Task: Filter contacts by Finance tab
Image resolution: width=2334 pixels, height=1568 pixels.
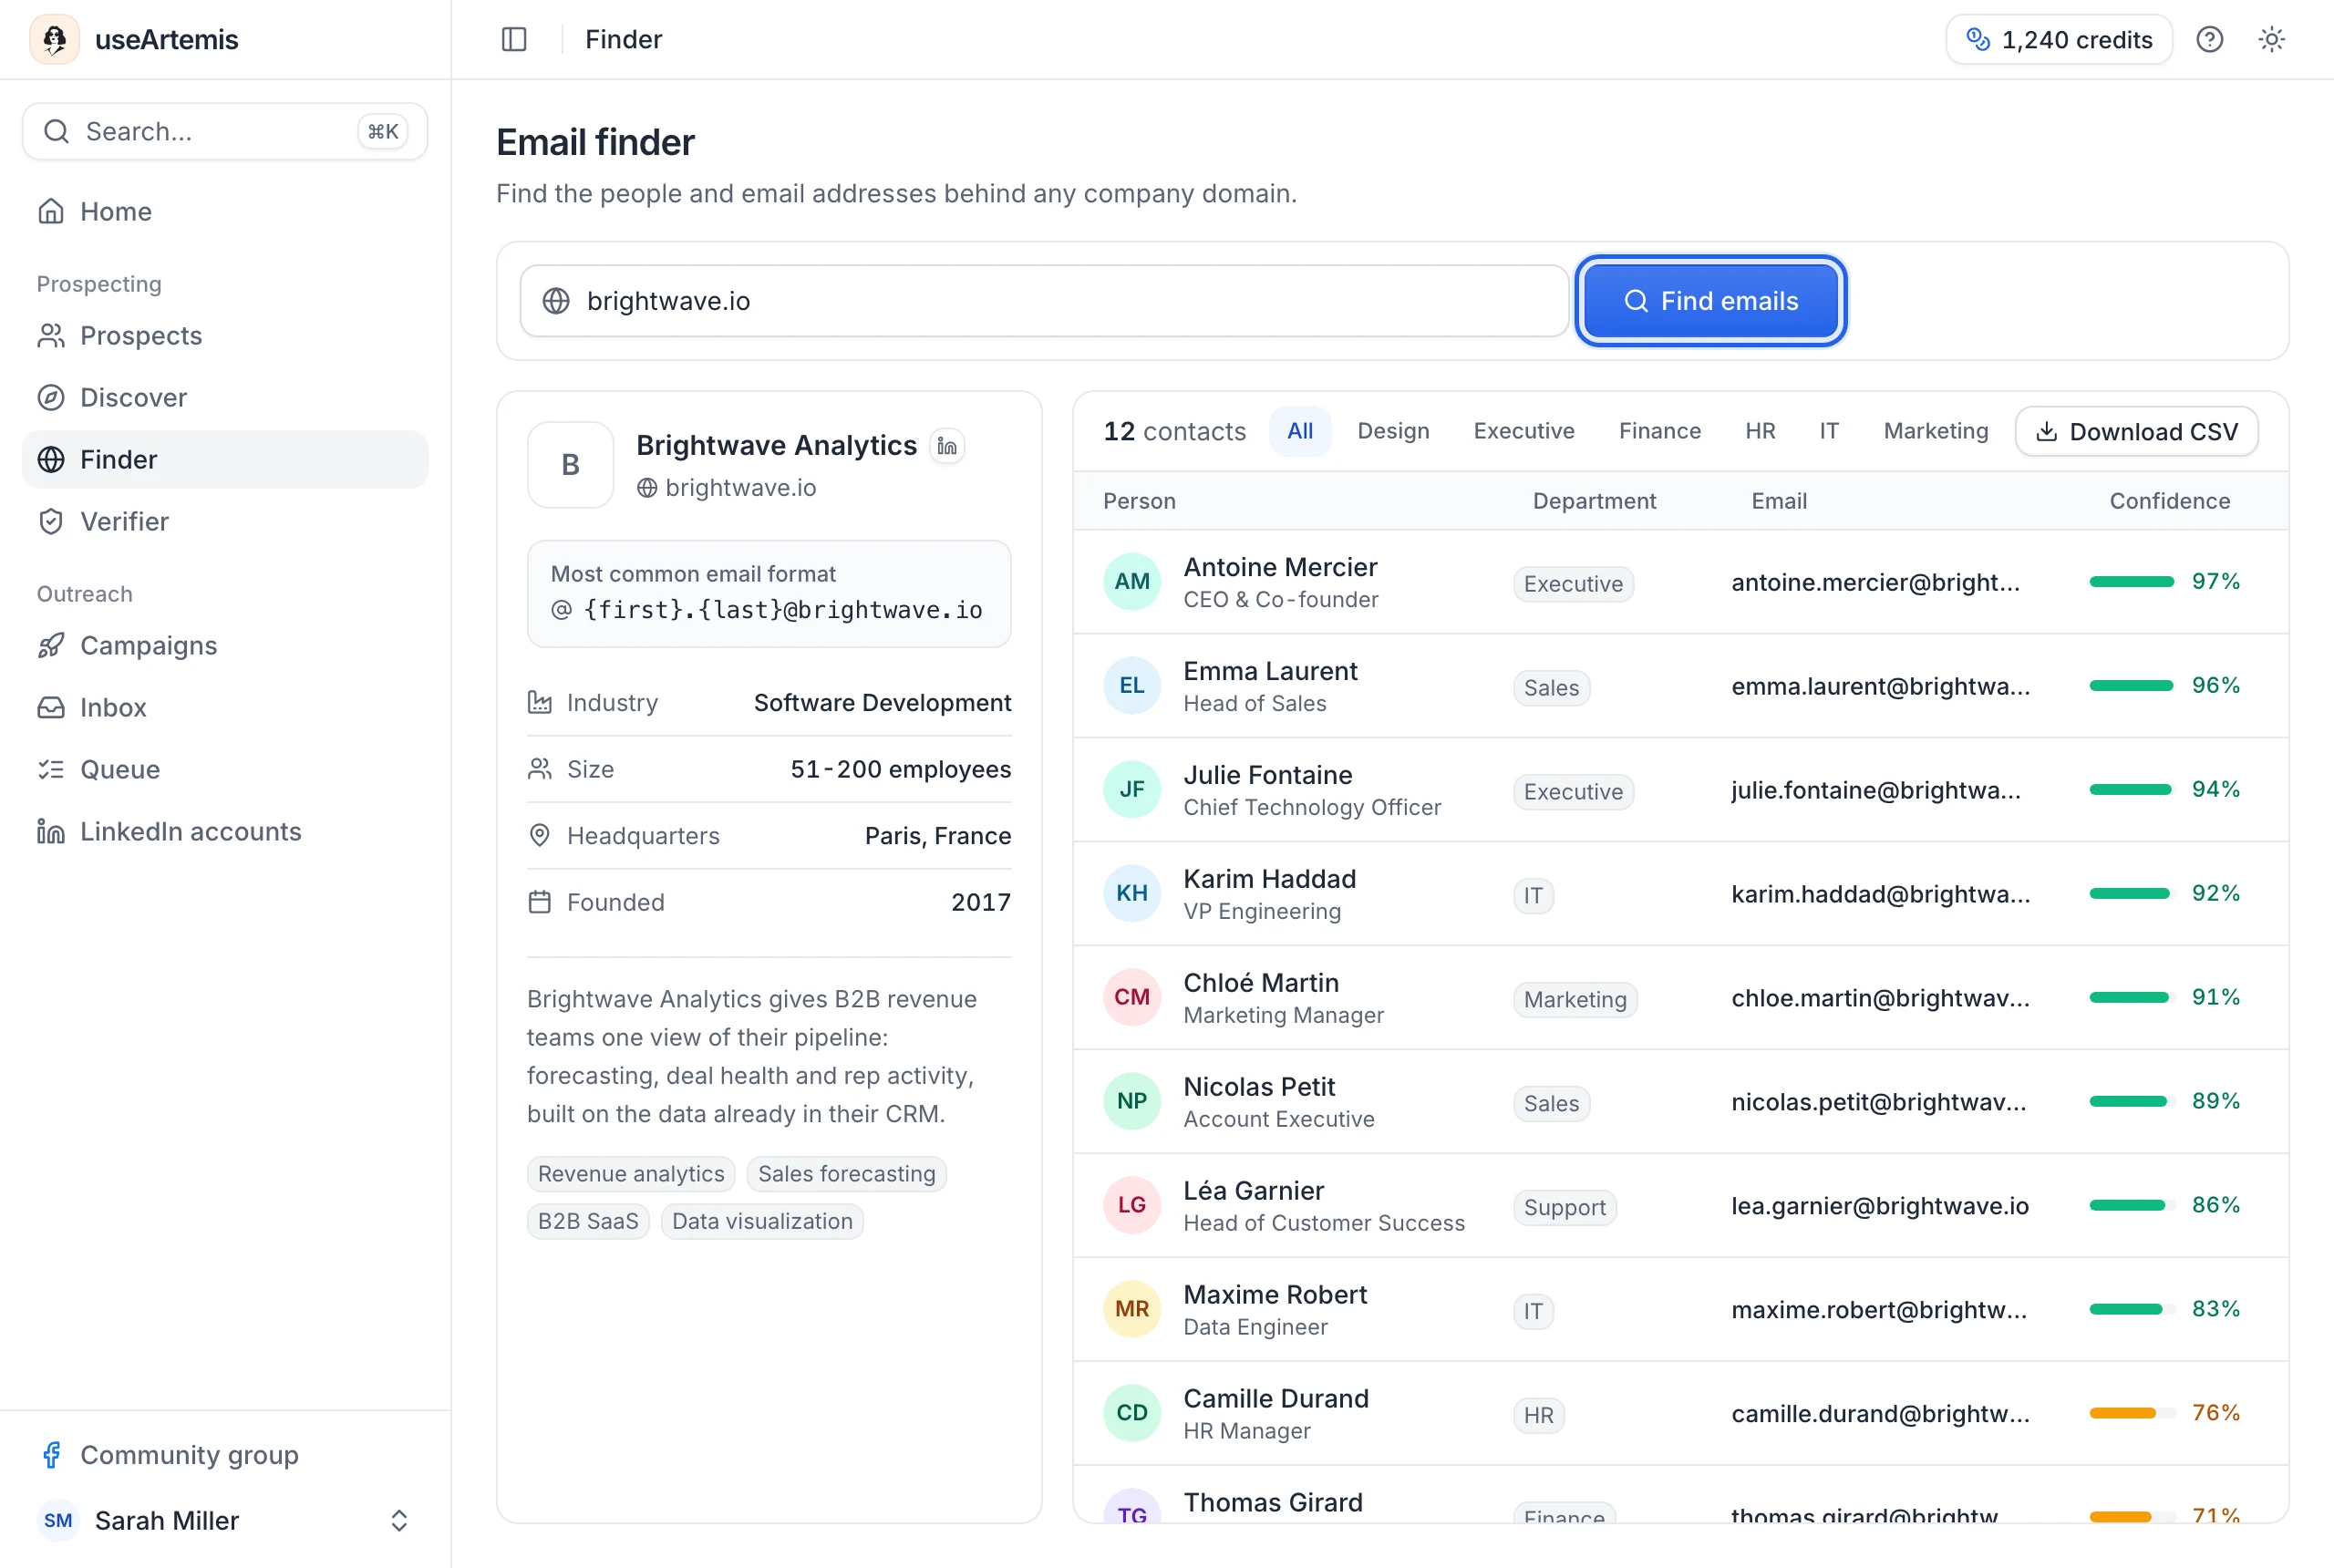Action: pyautogui.click(x=1660, y=431)
